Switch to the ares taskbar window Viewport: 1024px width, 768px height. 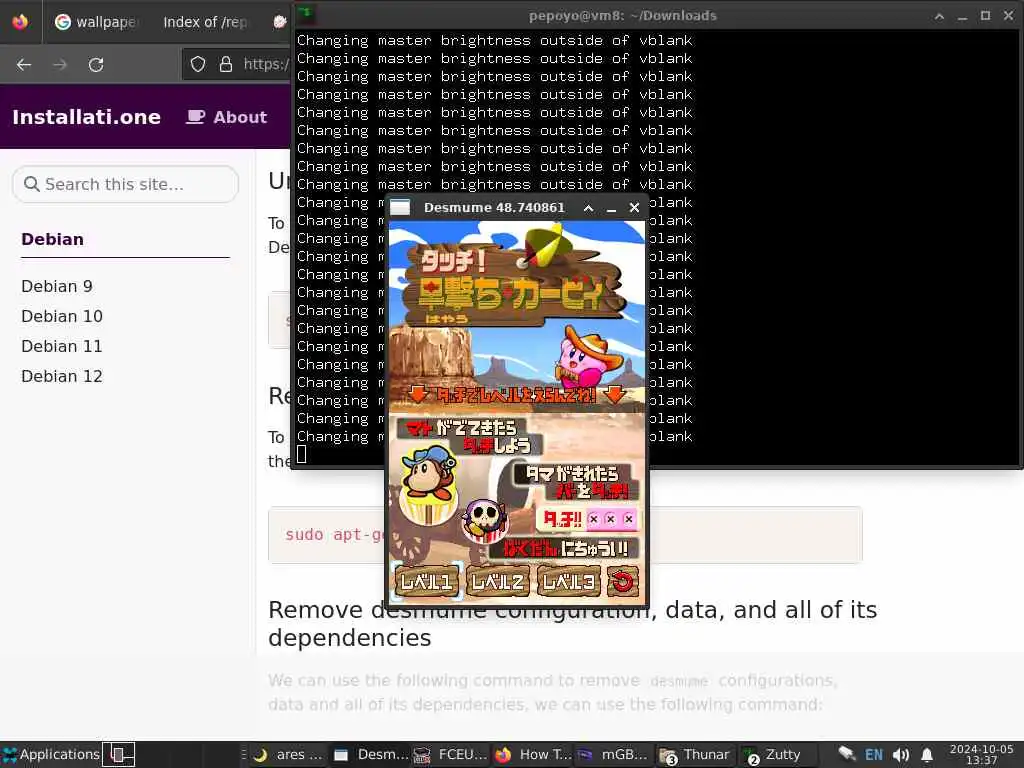tap(288, 754)
